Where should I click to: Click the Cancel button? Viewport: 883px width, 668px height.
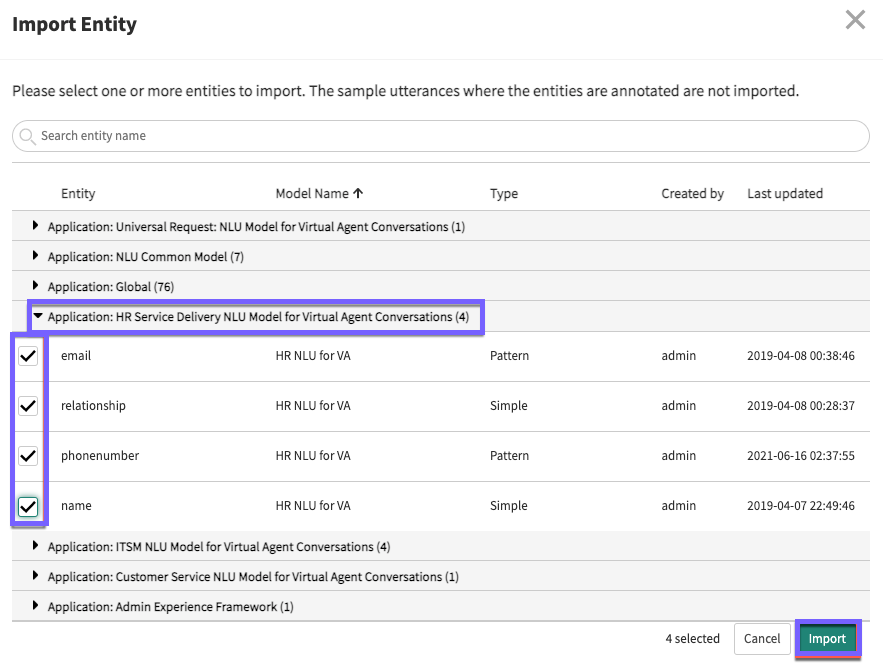[x=762, y=639]
